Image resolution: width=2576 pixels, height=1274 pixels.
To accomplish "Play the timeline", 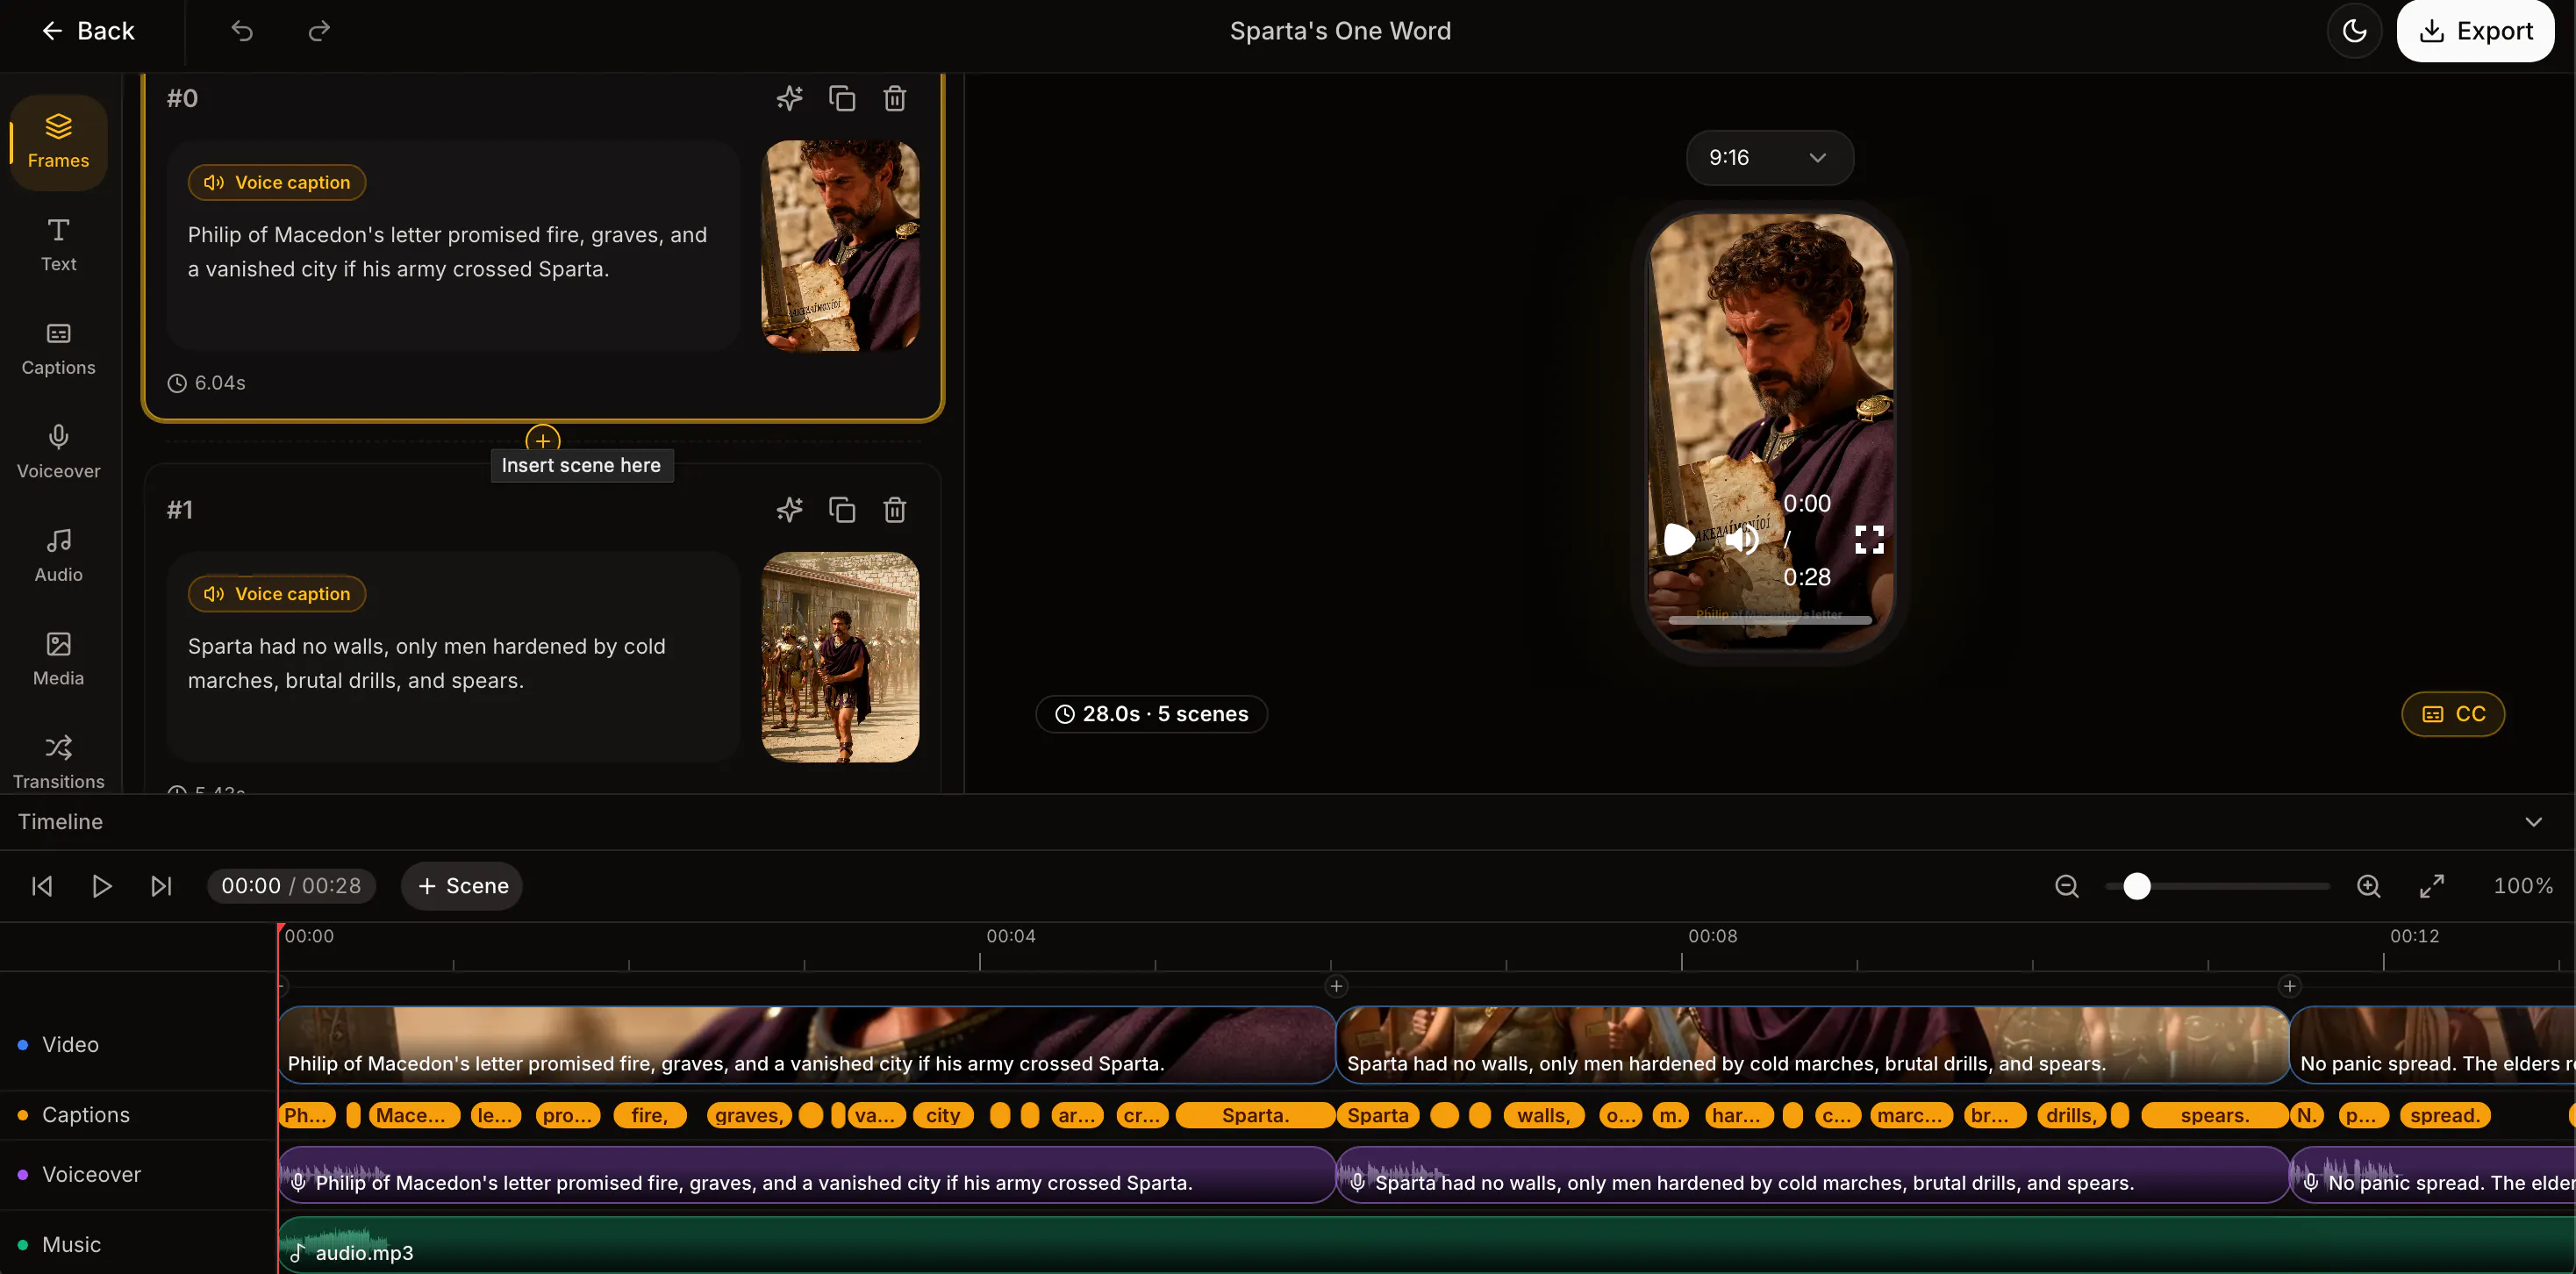I will (x=101, y=886).
